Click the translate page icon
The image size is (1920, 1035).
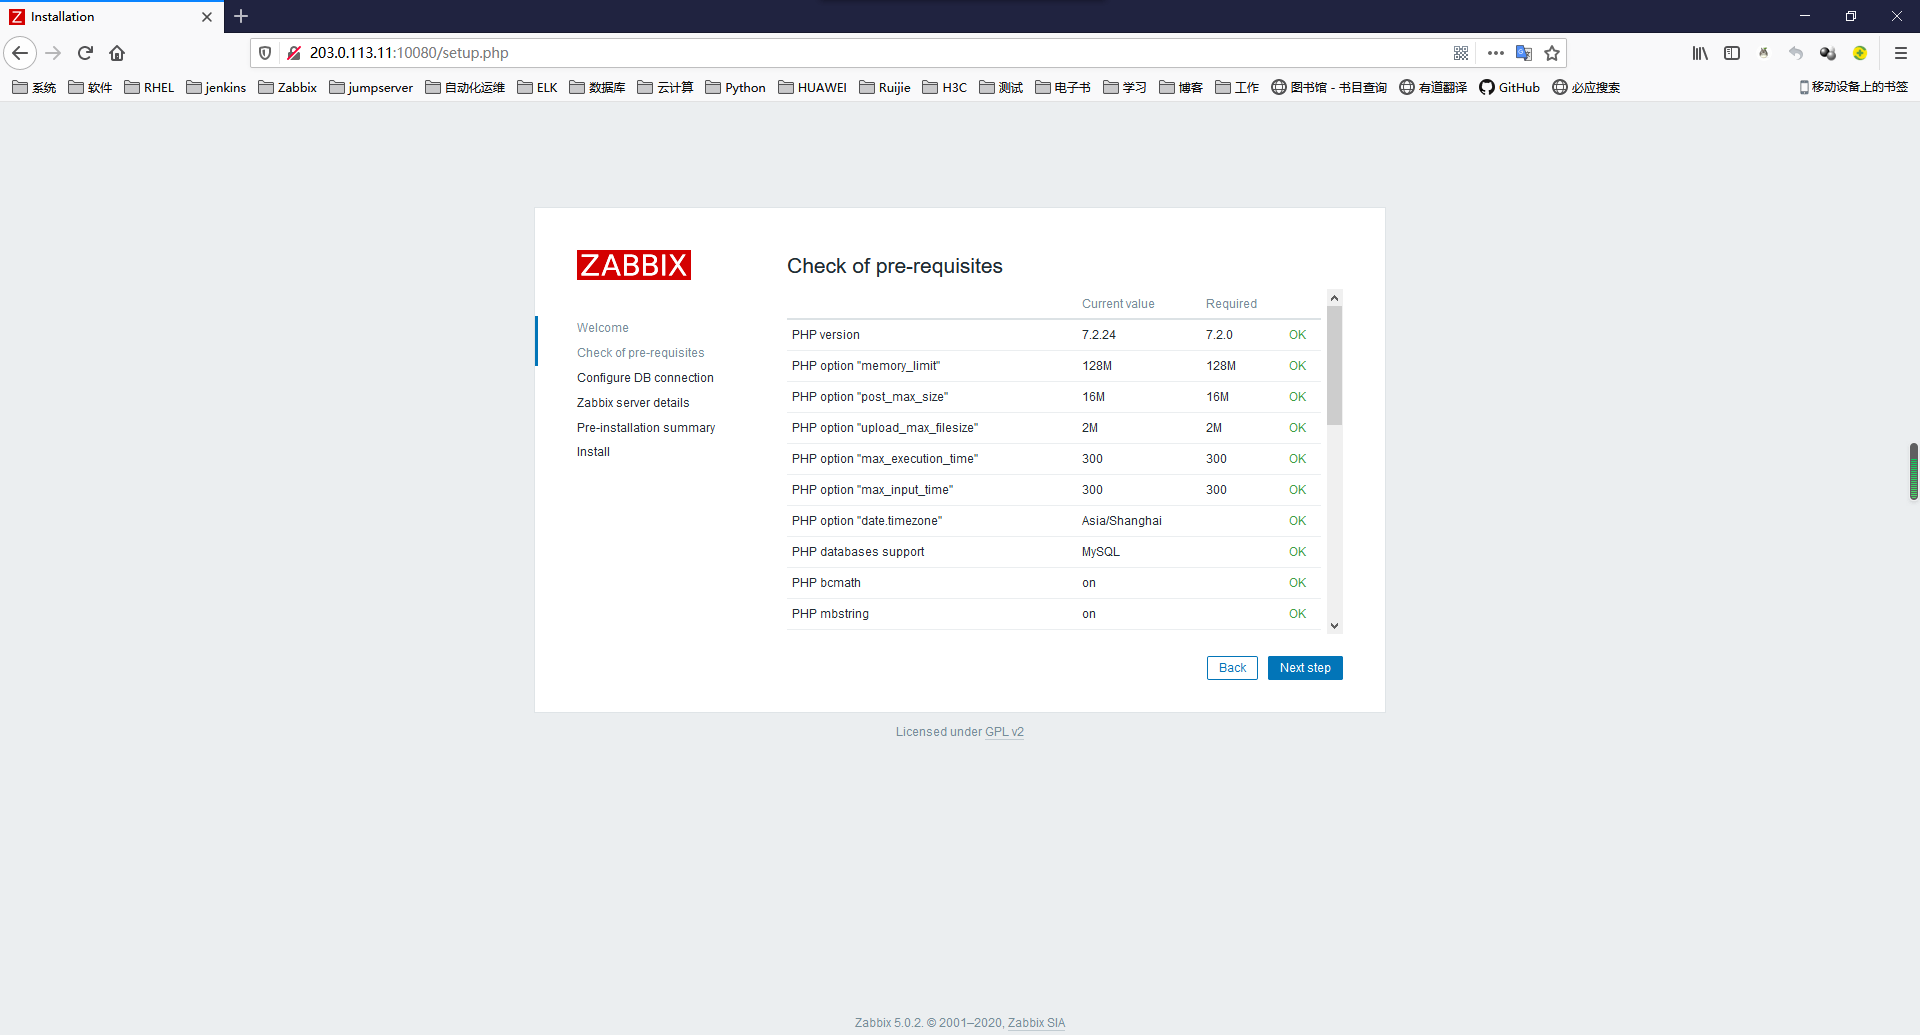coord(1524,53)
